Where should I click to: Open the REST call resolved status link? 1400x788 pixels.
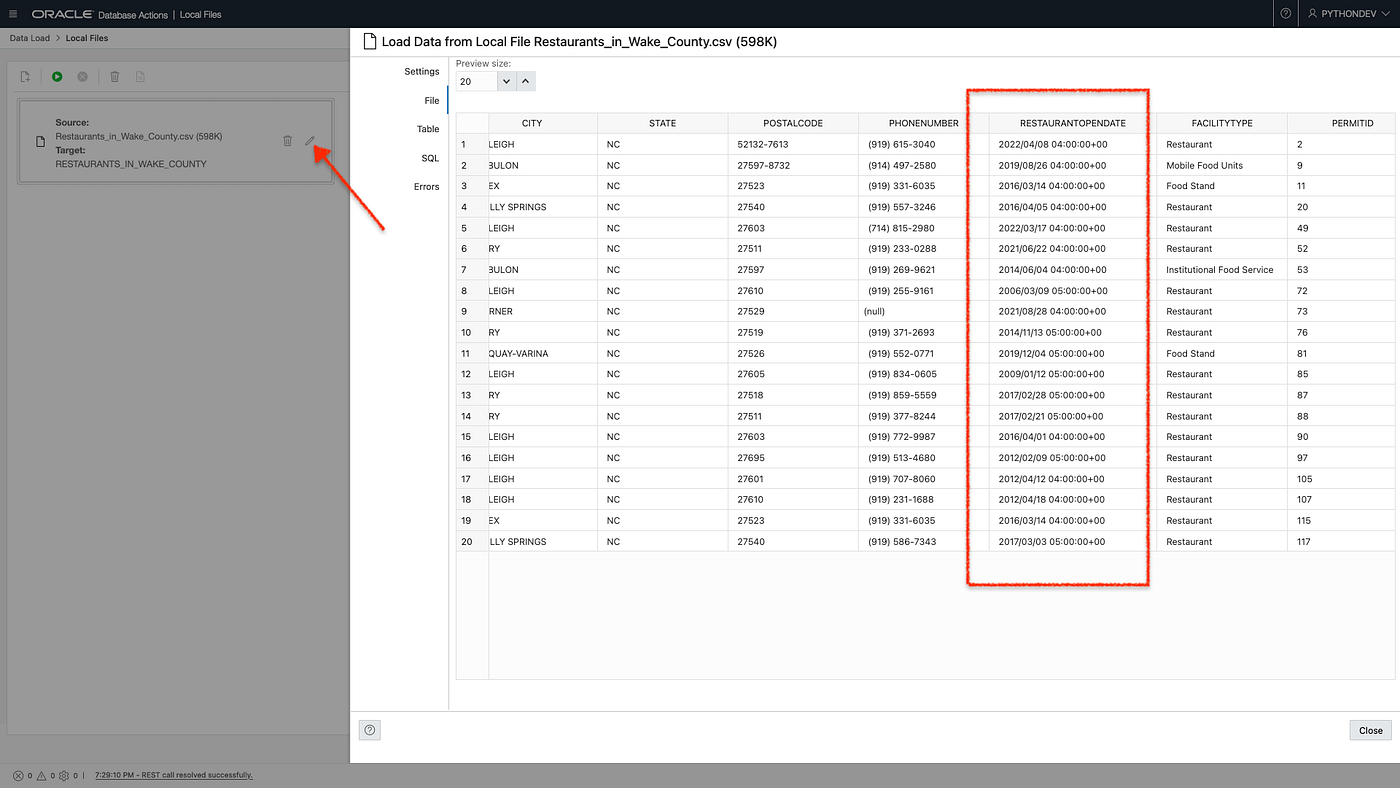click(172, 775)
